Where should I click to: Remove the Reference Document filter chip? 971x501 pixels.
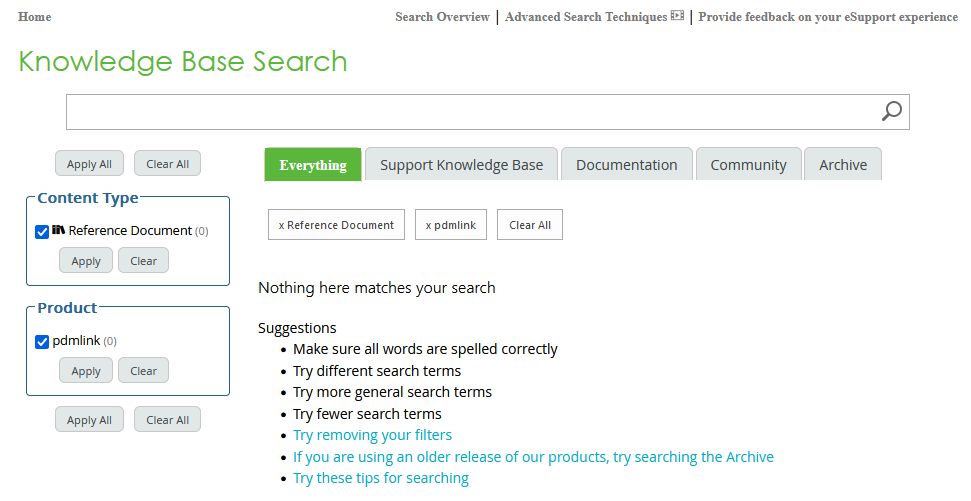[x=336, y=225]
